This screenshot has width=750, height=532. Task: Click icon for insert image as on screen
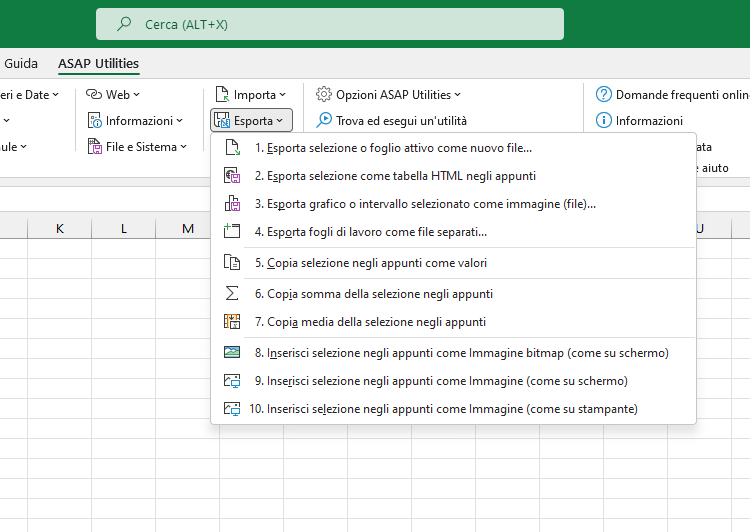[232, 381]
